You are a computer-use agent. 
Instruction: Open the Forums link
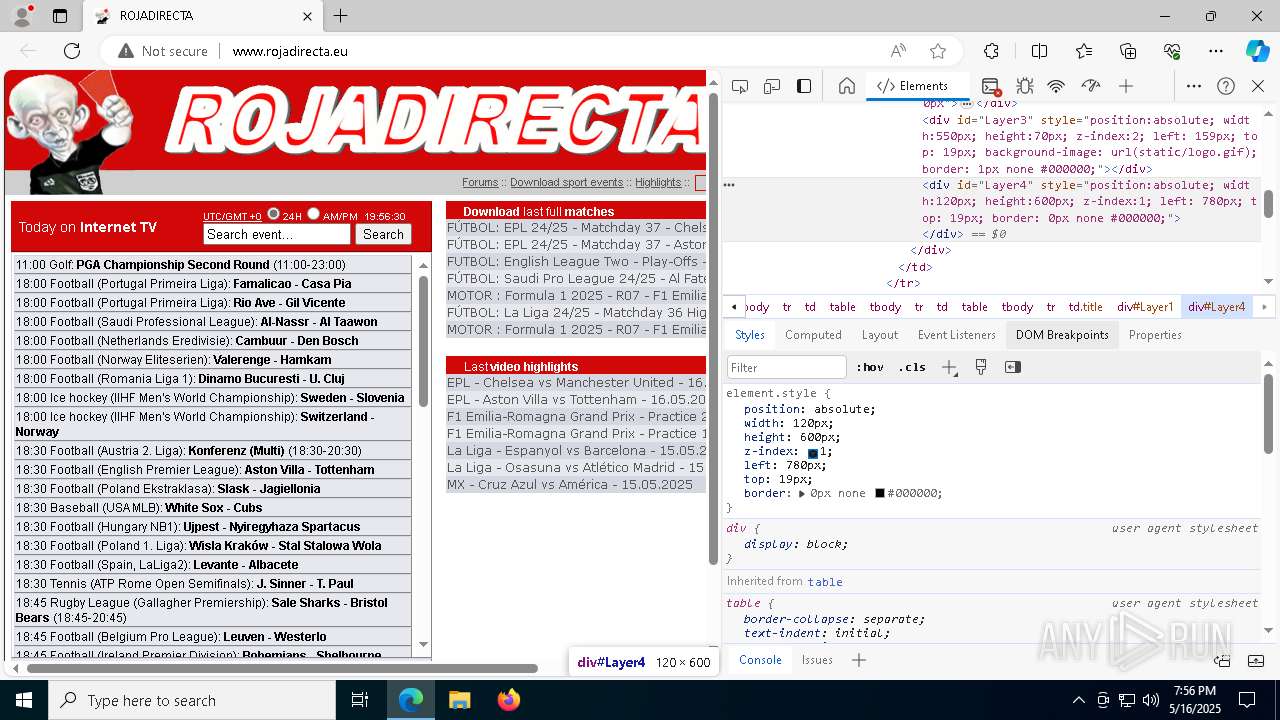[480, 182]
